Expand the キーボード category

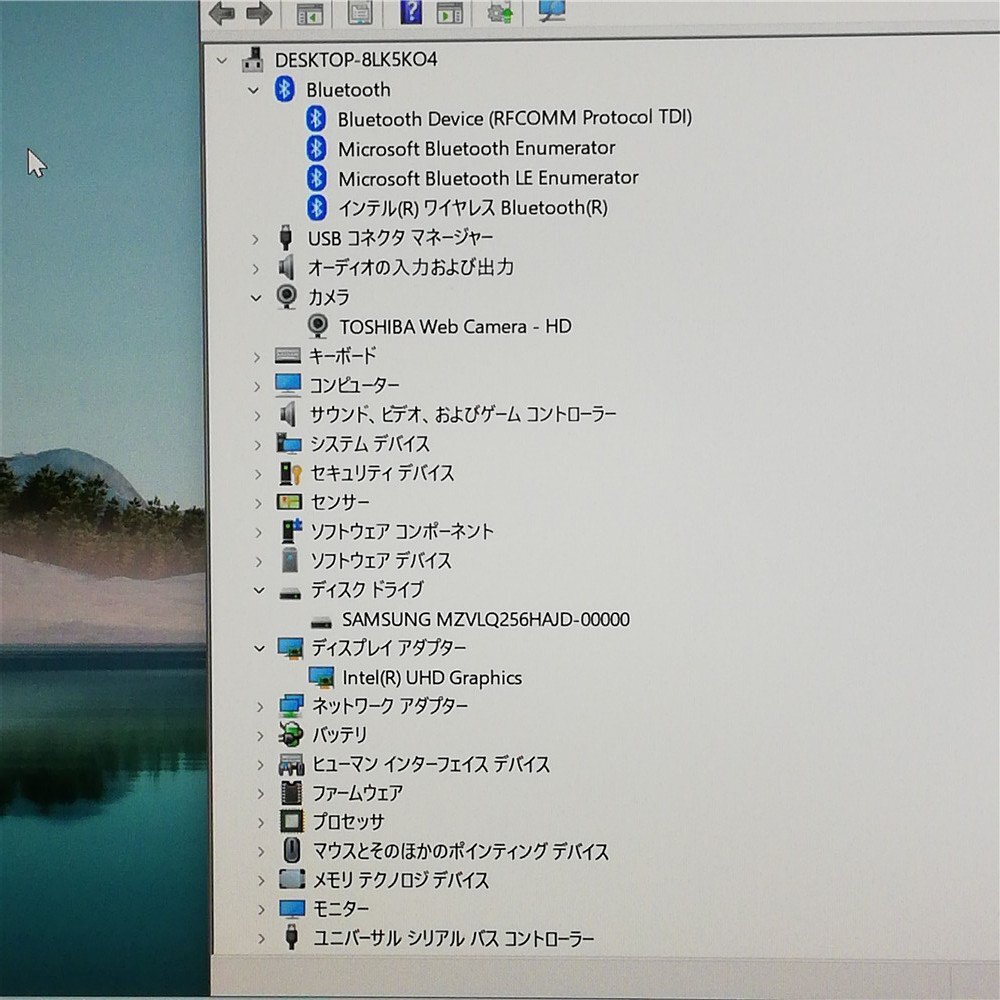click(257, 357)
